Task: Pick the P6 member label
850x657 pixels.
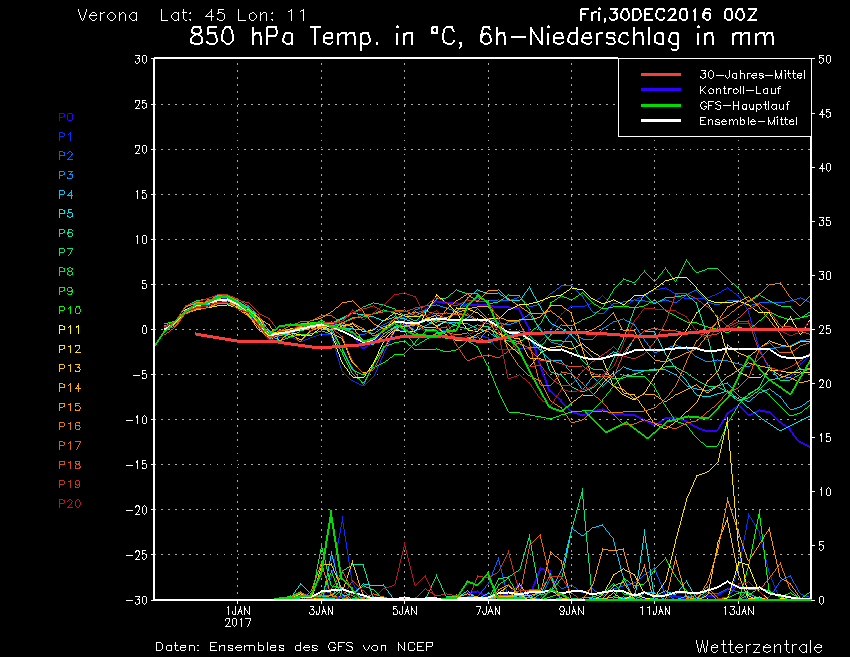Action: coord(66,233)
